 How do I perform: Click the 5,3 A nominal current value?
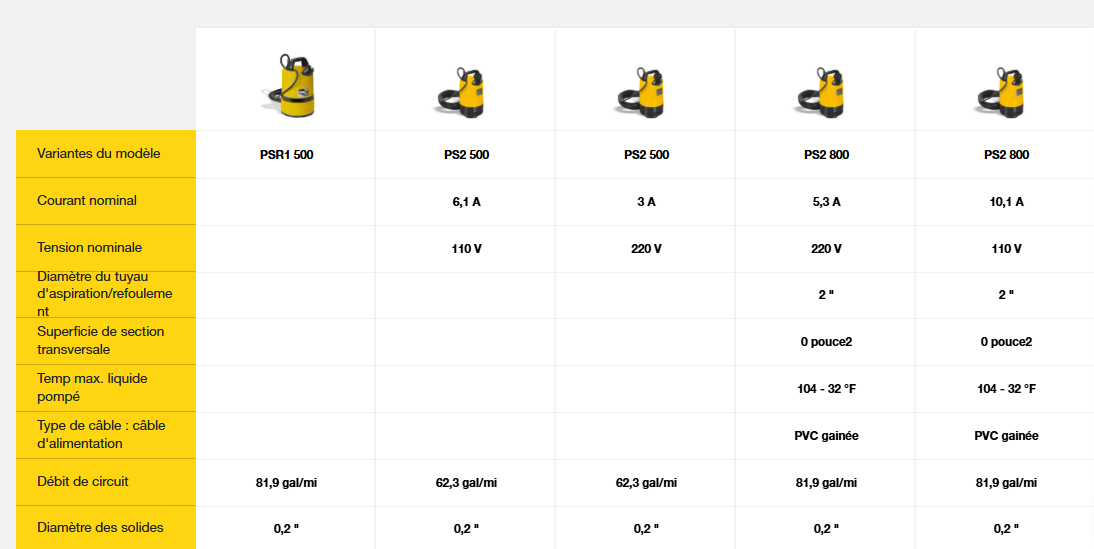click(826, 202)
